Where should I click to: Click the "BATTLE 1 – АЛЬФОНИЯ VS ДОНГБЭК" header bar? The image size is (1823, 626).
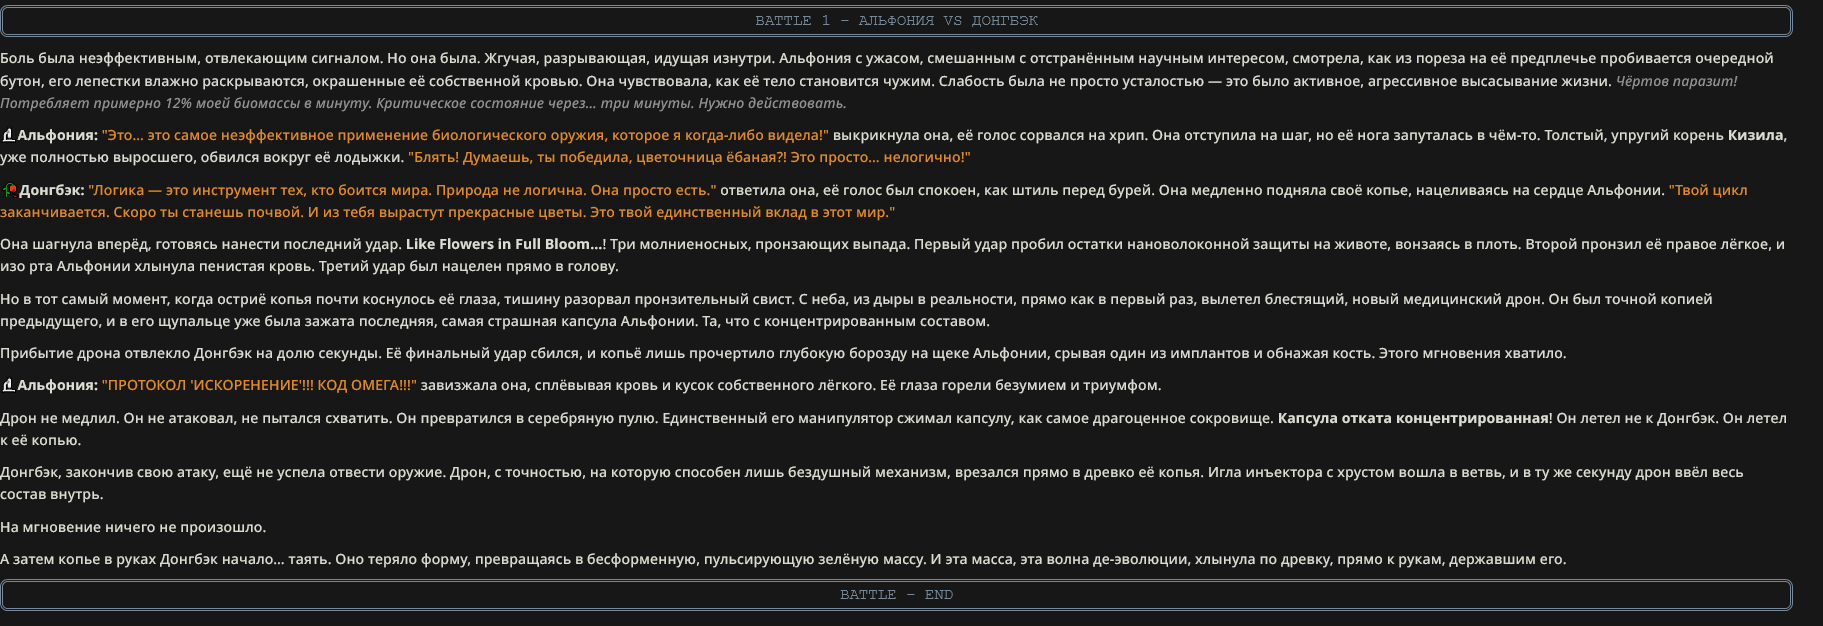pos(896,21)
